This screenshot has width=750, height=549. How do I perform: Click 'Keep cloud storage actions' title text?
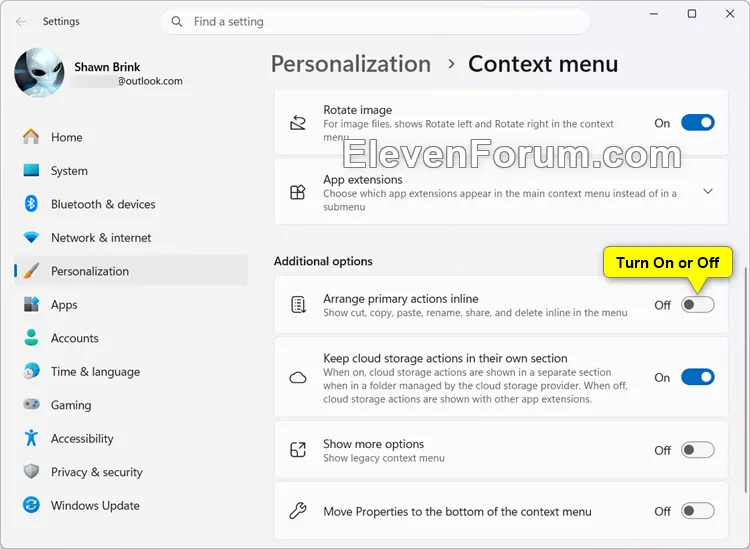coord(445,358)
